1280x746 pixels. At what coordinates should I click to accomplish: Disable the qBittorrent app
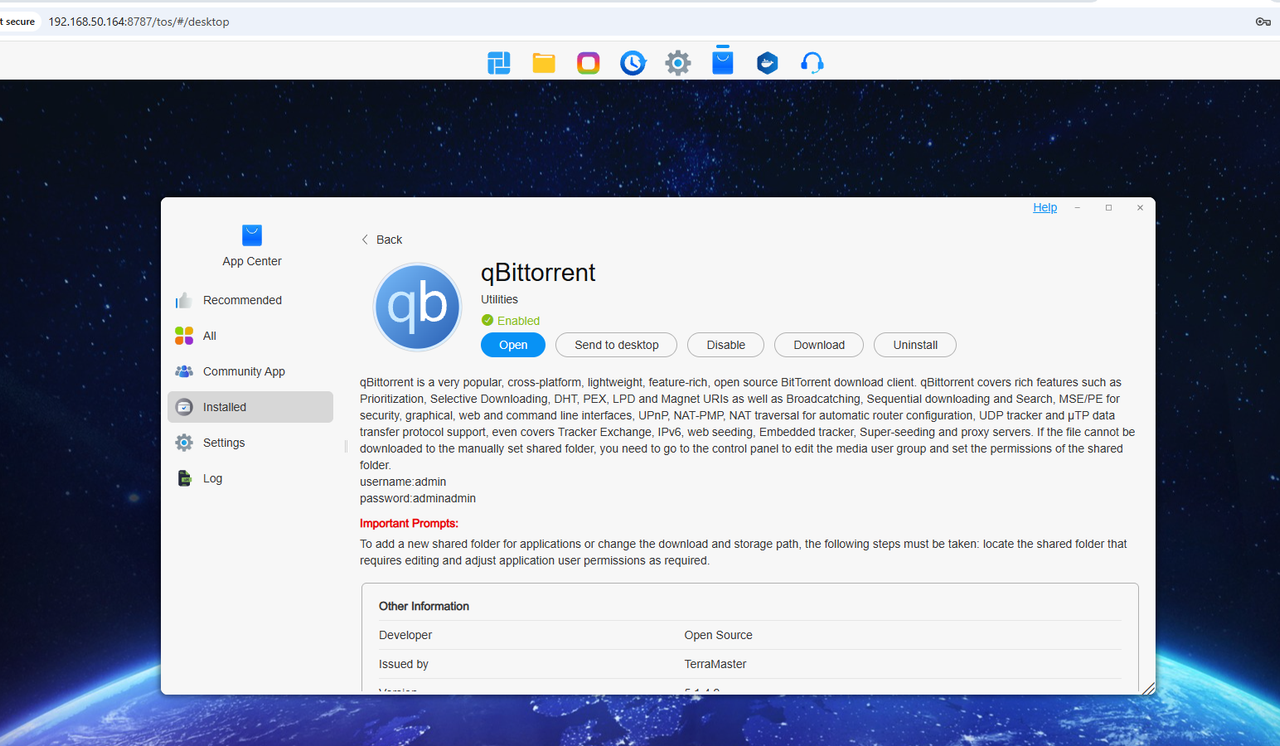tap(726, 345)
